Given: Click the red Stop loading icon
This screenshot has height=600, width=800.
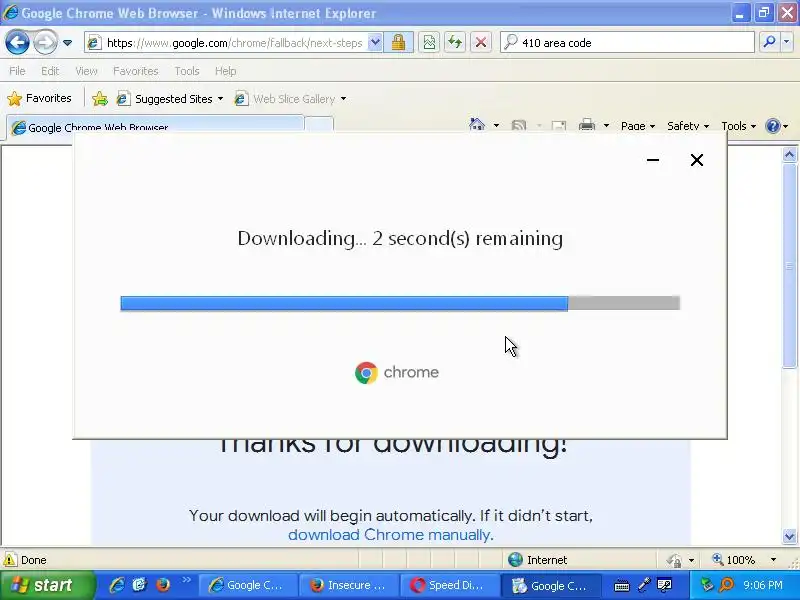Looking at the screenshot, I should click(x=481, y=42).
